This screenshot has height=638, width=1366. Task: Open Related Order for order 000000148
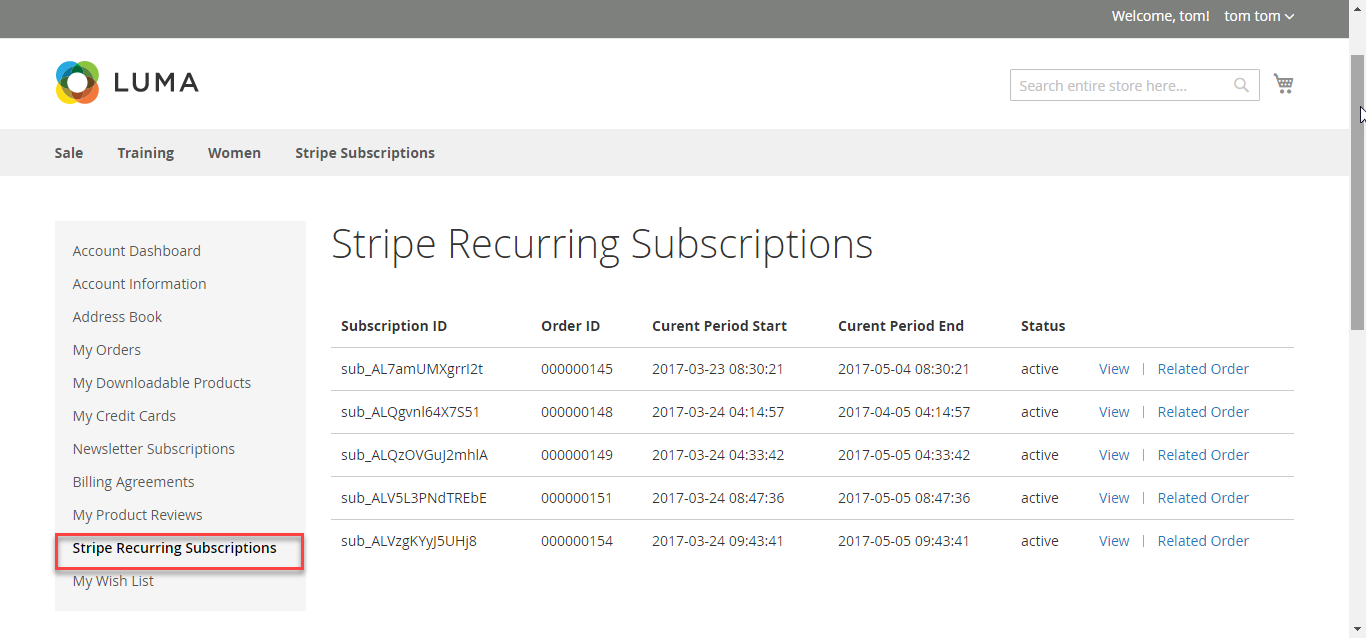coord(1202,412)
